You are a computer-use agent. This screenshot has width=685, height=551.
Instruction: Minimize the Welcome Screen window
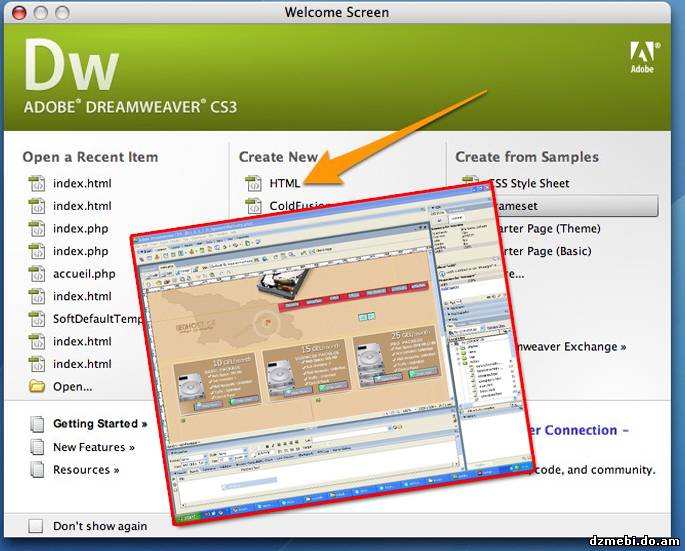pyautogui.click(x=41, y=13)
